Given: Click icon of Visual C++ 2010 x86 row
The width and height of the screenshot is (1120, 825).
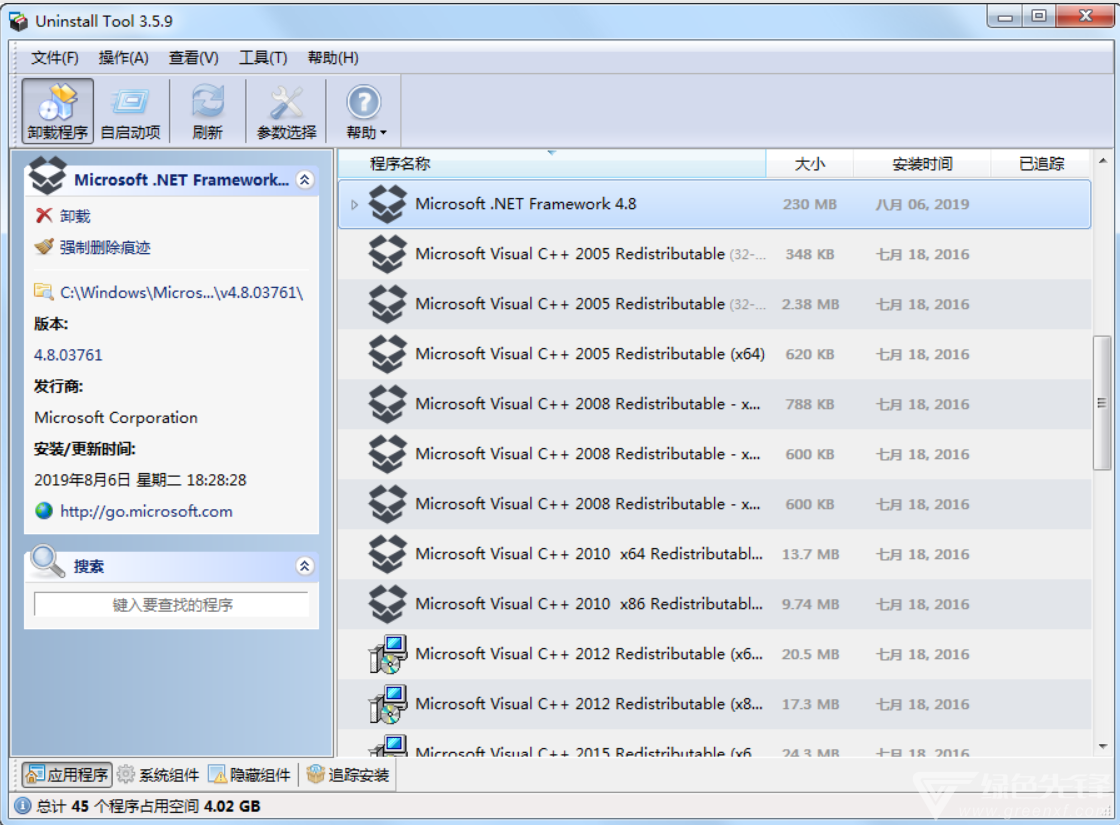Looking at the screenshot, I should click(x=388, y=604).
